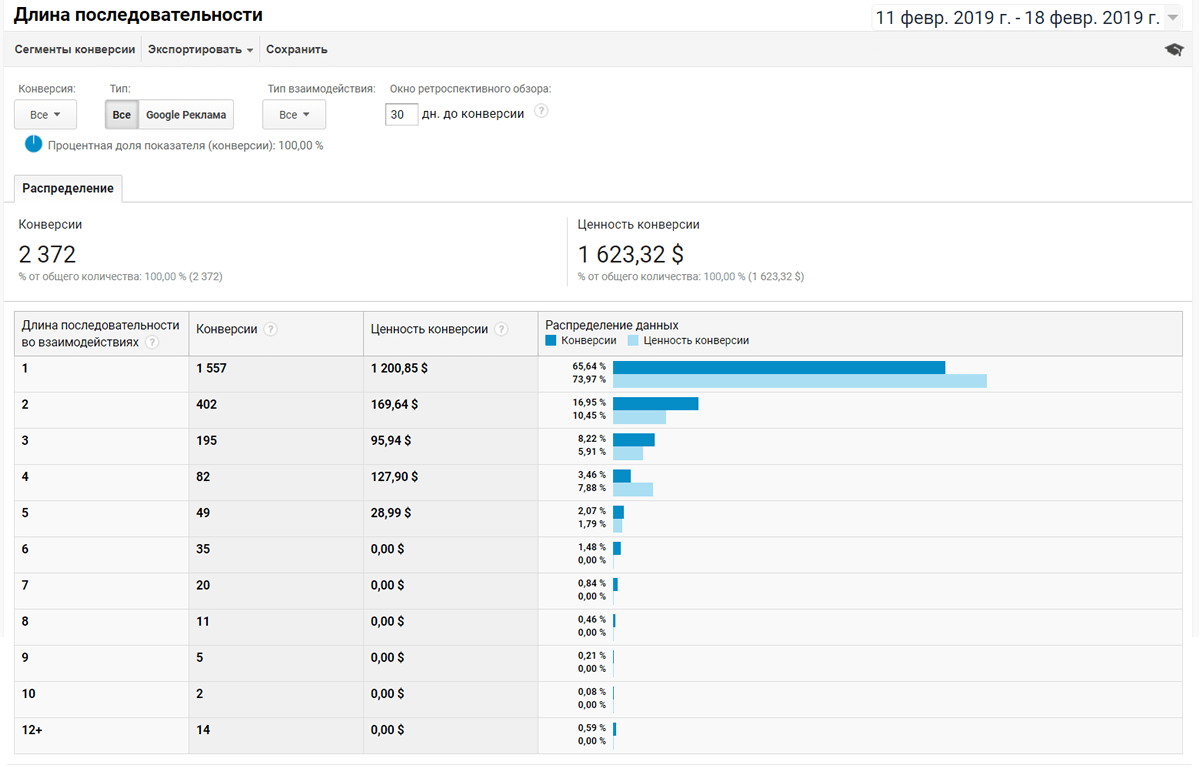Click the lookback window "30" input field

pos(401,114)
